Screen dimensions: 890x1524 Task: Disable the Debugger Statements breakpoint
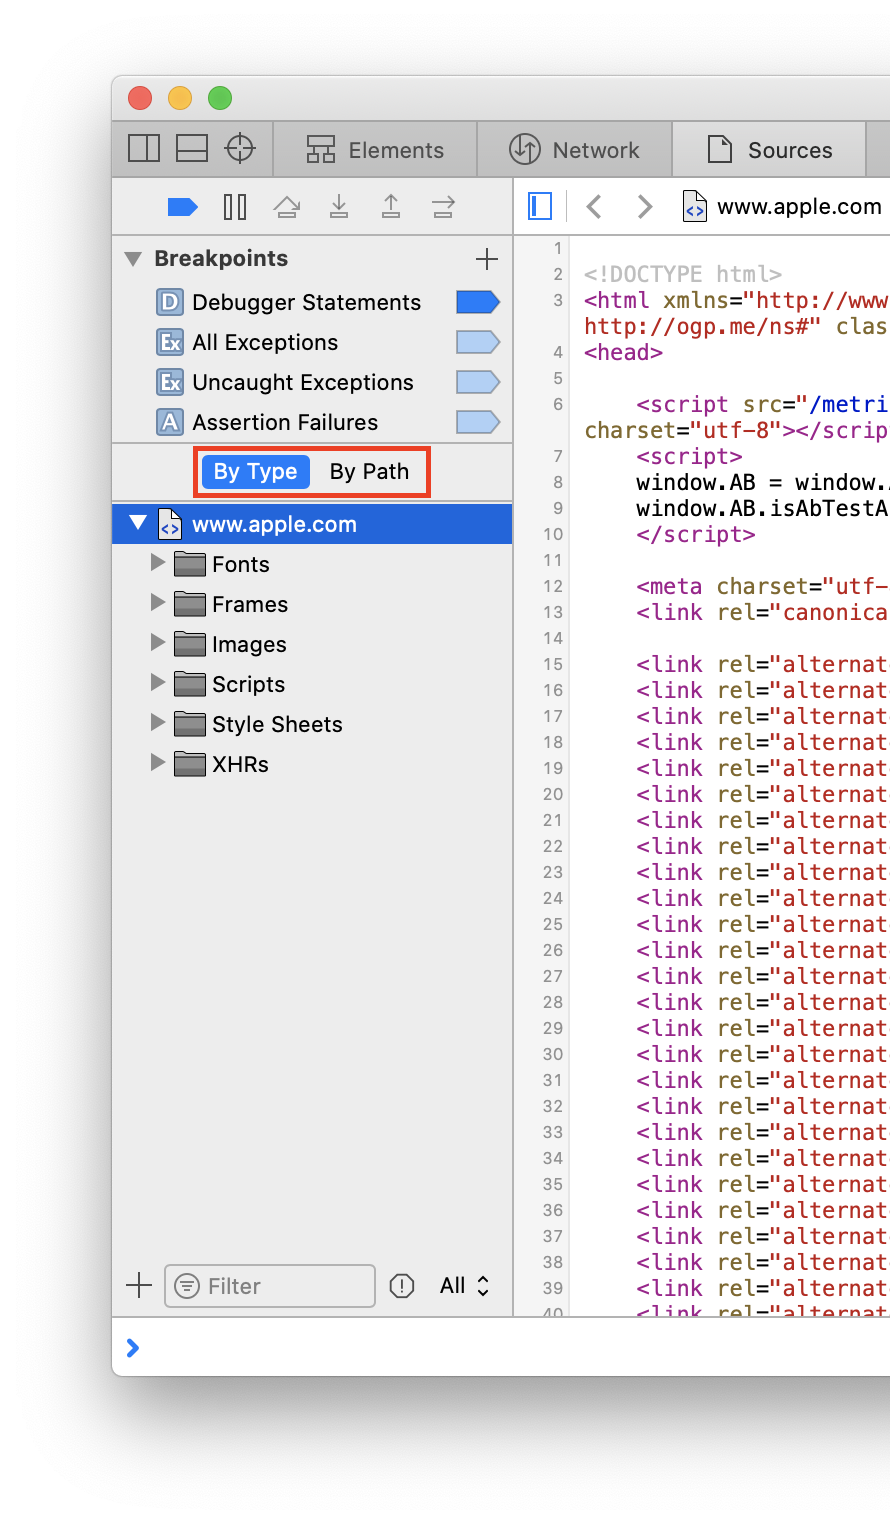click(477, 302)
